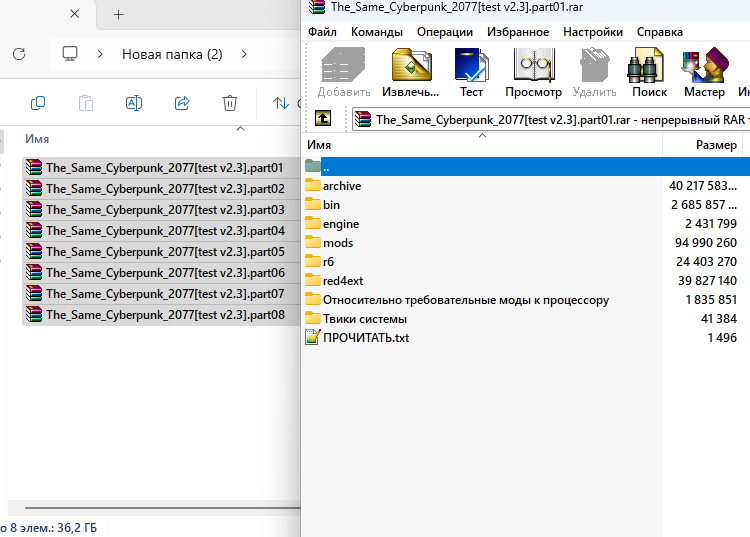Open the Операции menu

click(x=445, y=32)
